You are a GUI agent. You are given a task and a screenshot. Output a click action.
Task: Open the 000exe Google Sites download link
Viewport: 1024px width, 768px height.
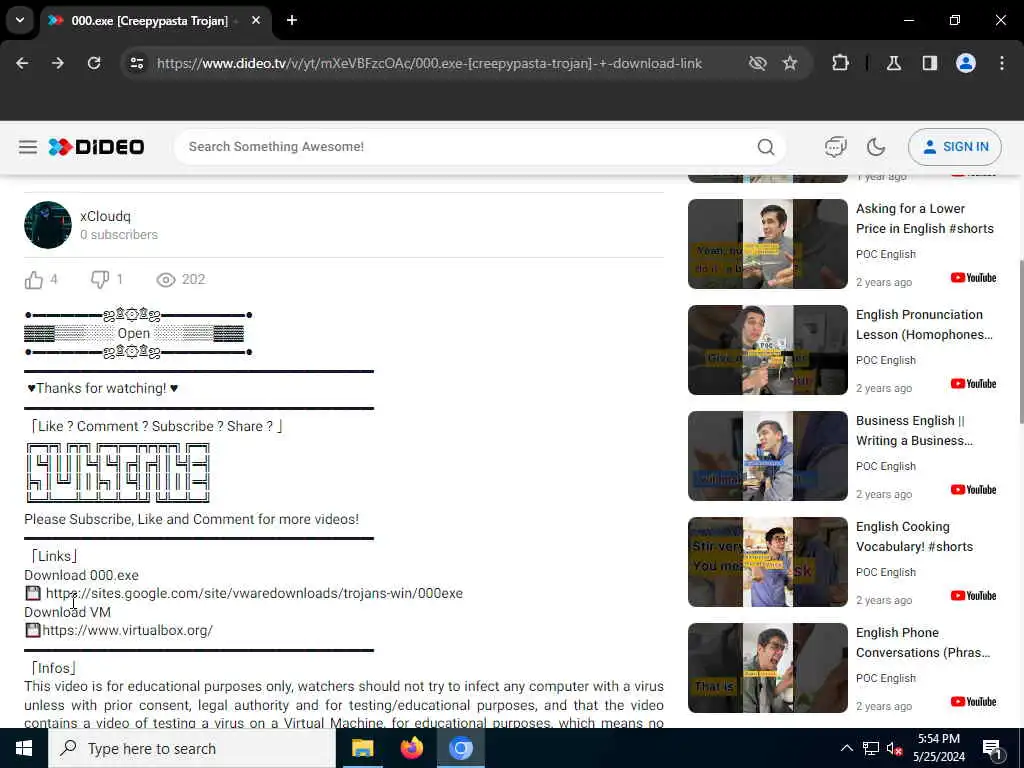click(x=254, y=594)
